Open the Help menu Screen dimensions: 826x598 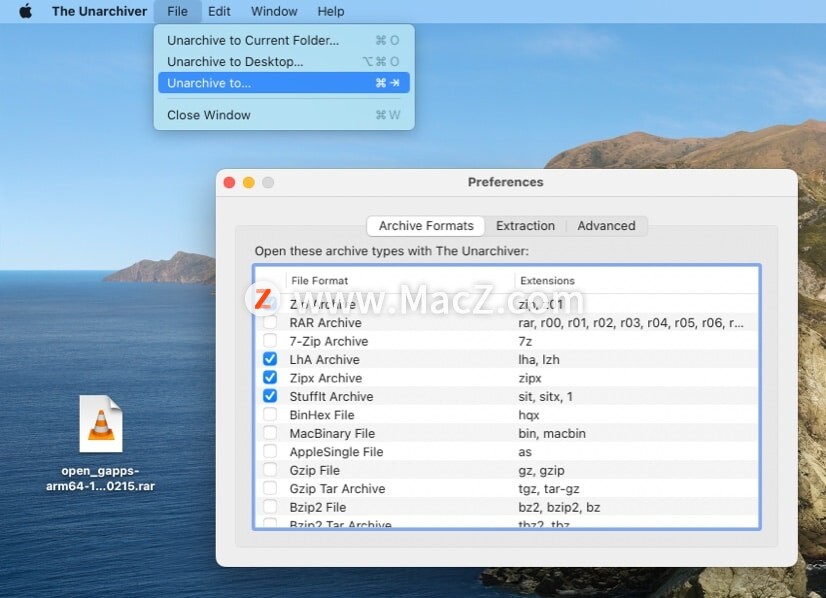[x=331, y=11]
